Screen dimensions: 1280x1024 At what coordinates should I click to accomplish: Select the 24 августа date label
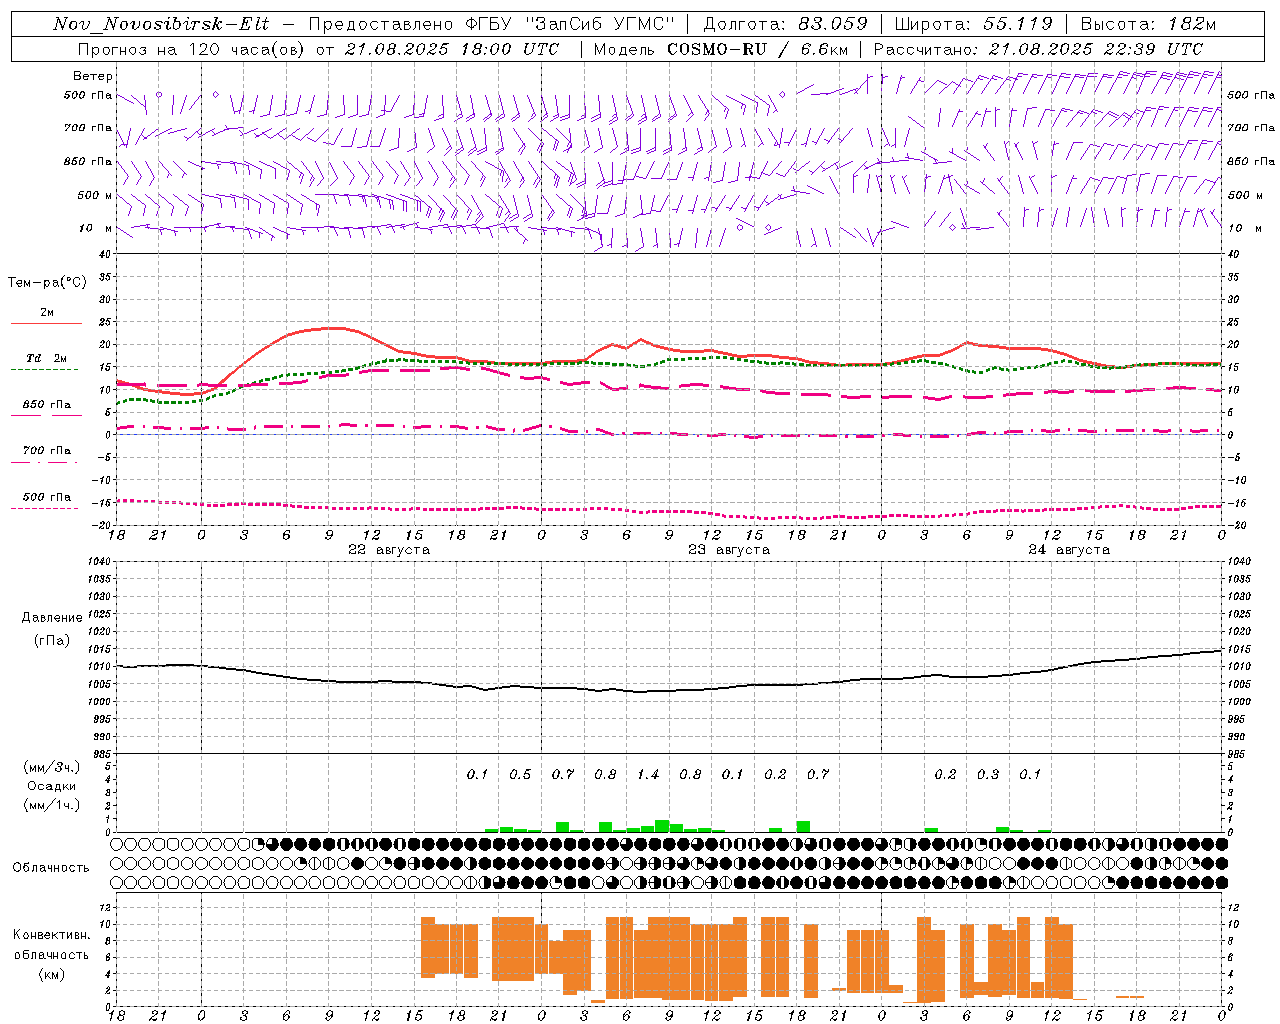point(1069,550)
